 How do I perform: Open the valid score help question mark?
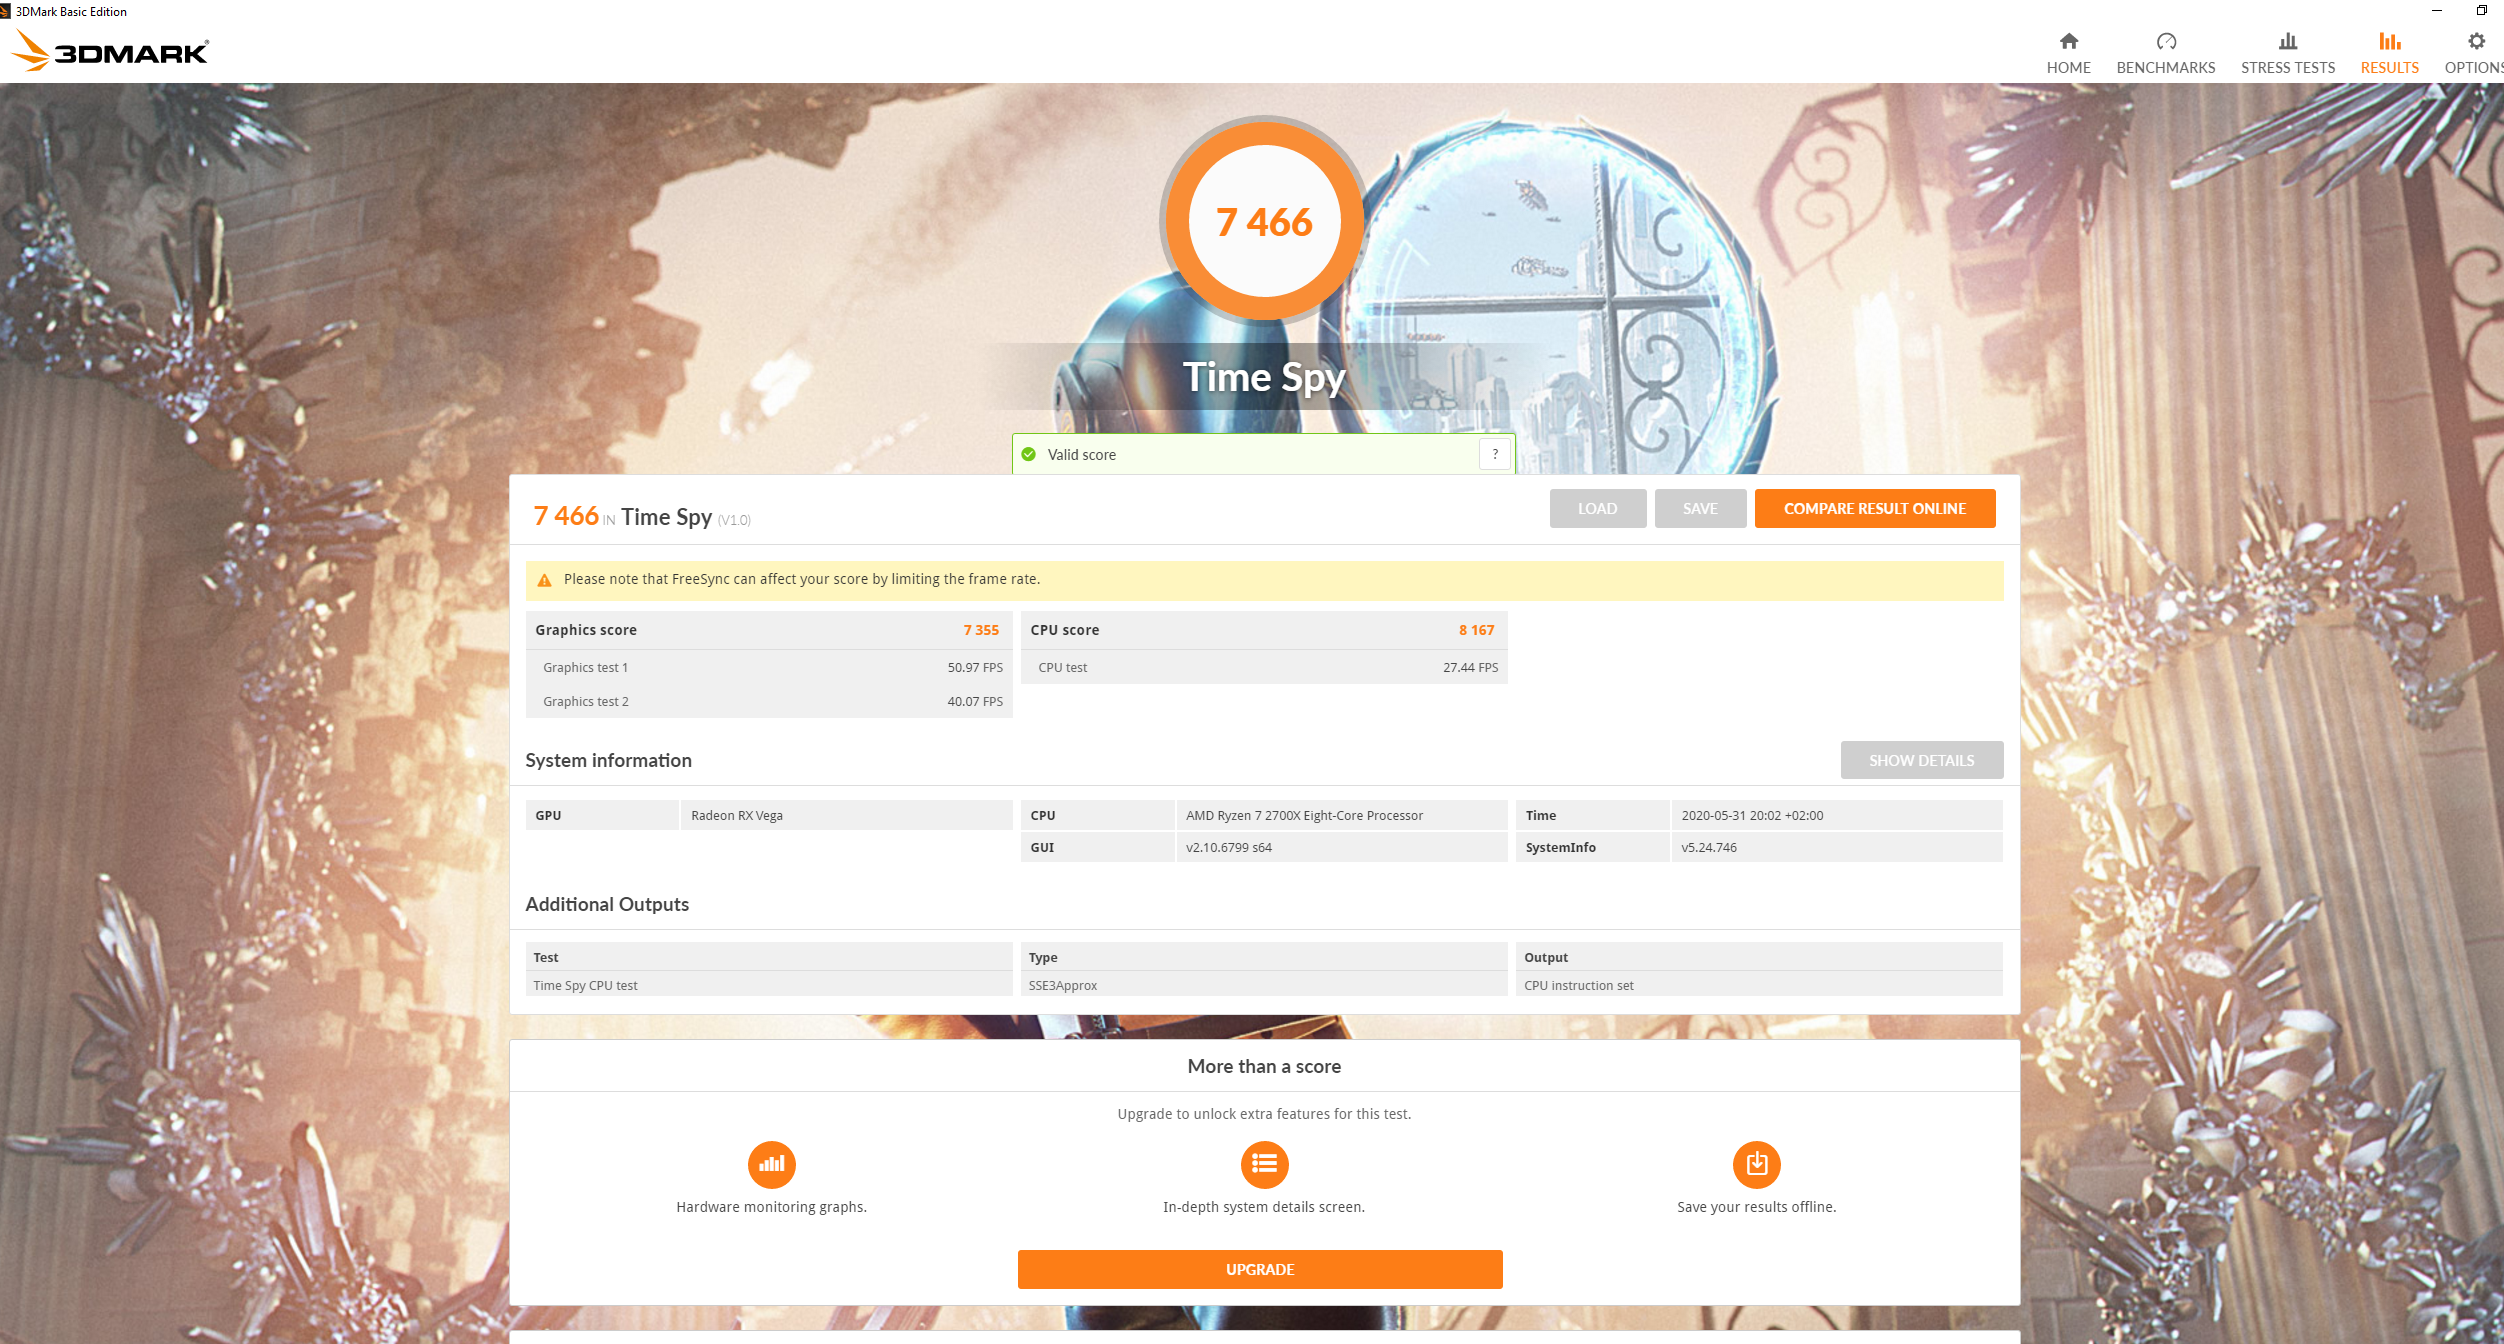1494,454
